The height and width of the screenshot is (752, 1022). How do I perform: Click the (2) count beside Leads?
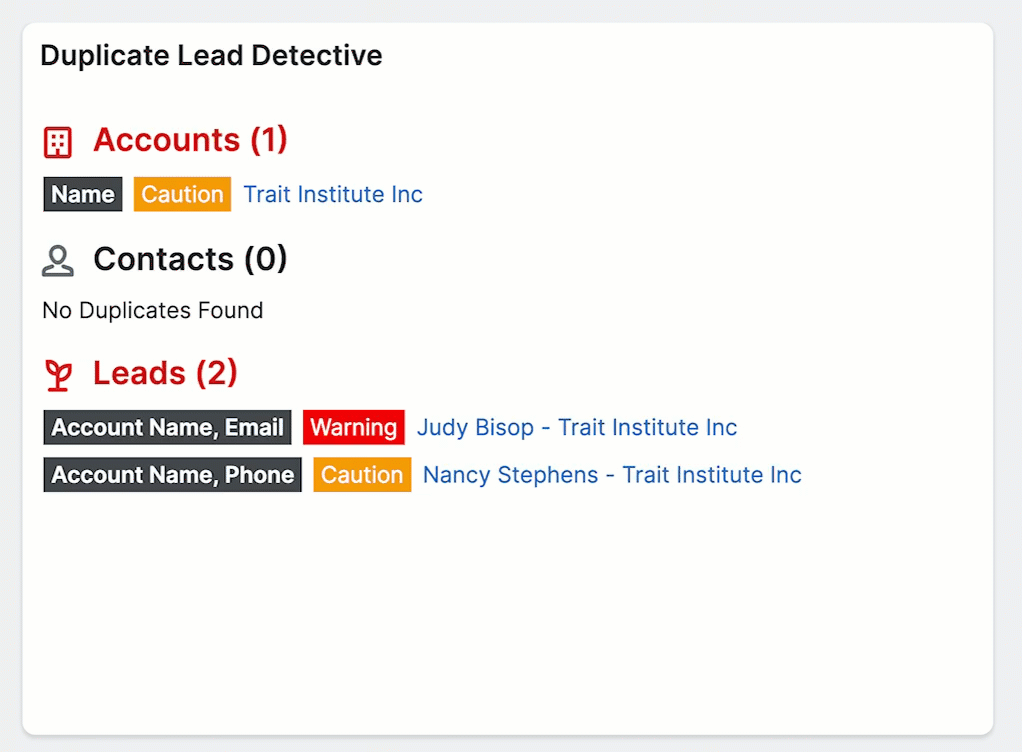(x=216, y=373)
